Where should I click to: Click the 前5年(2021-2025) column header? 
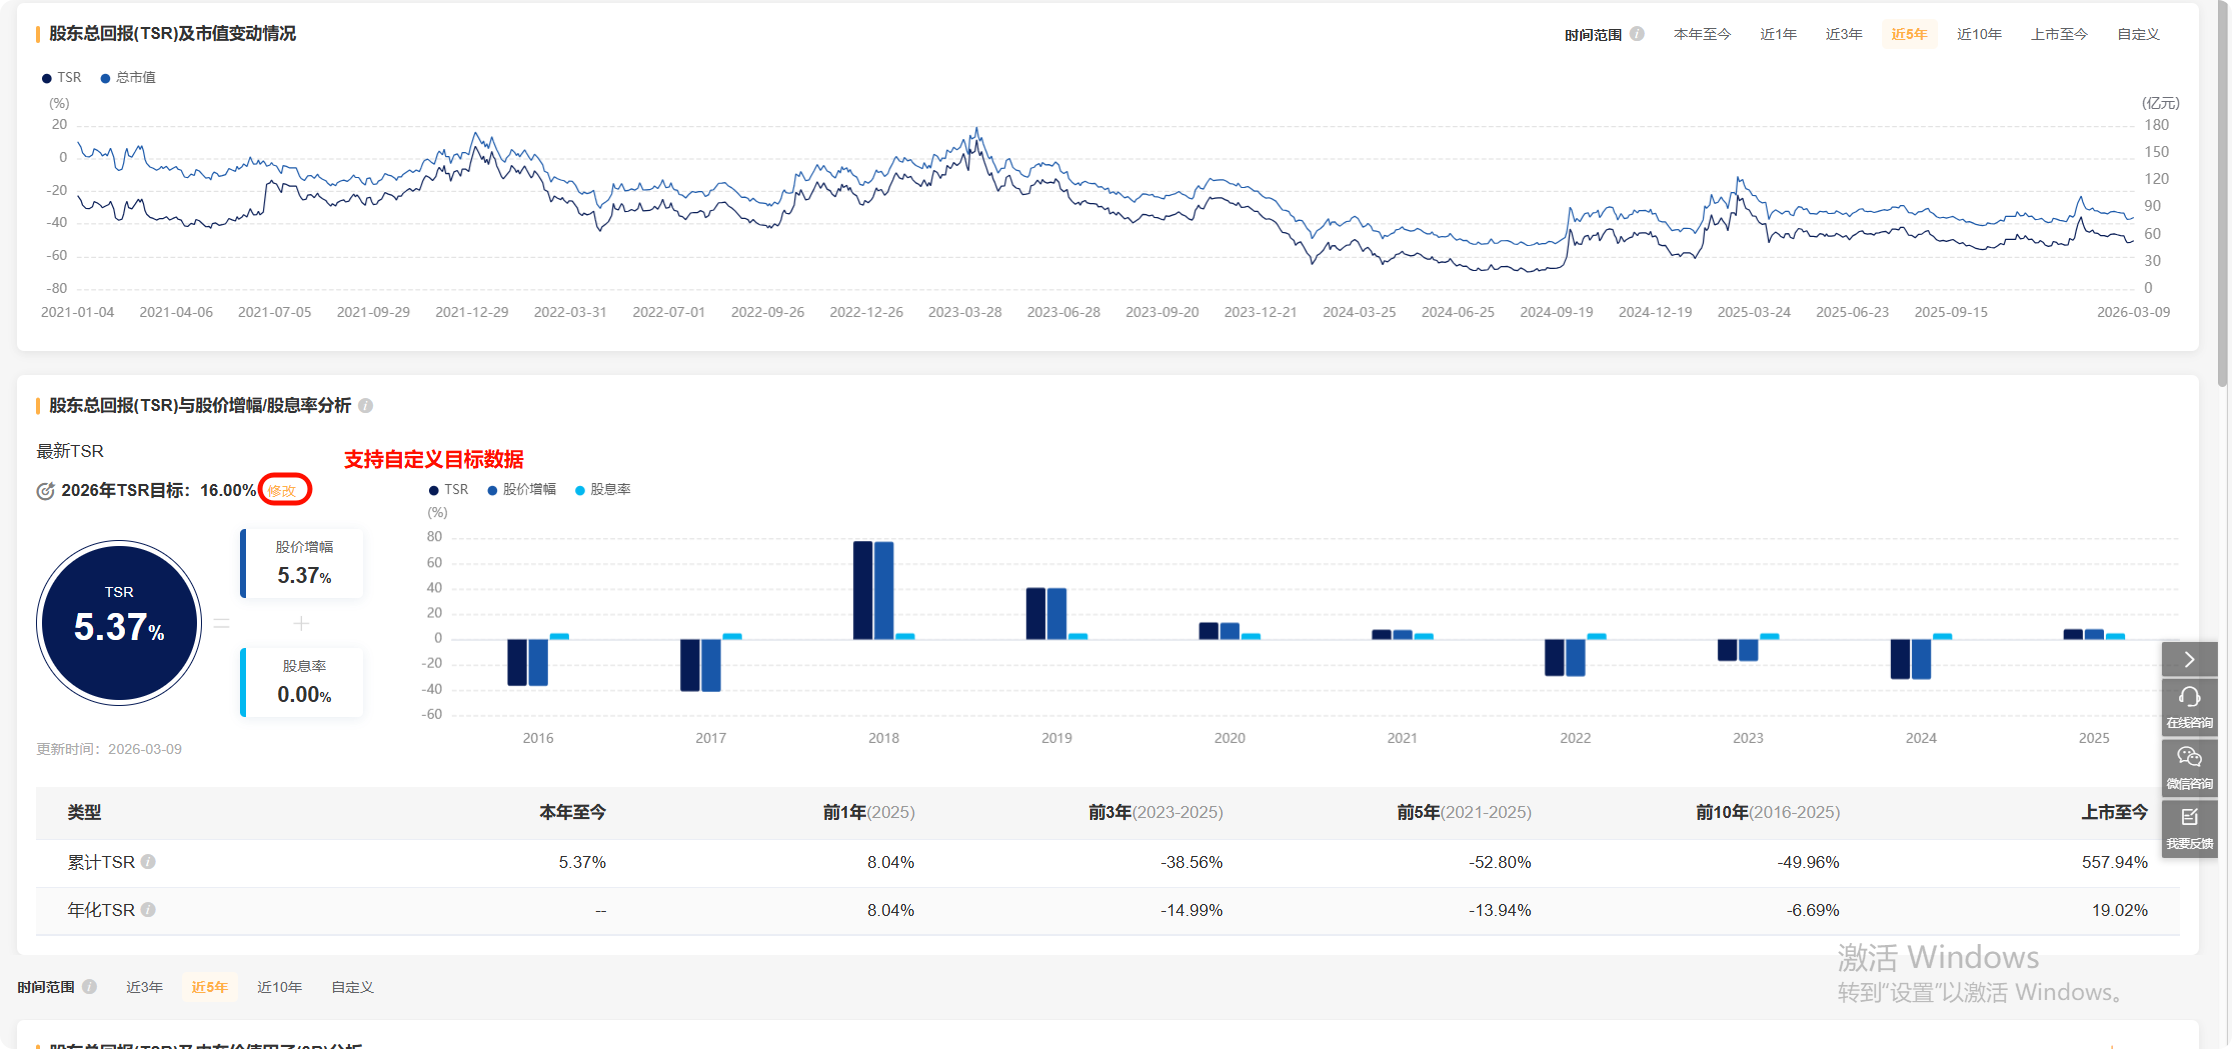click(1464, 812)
